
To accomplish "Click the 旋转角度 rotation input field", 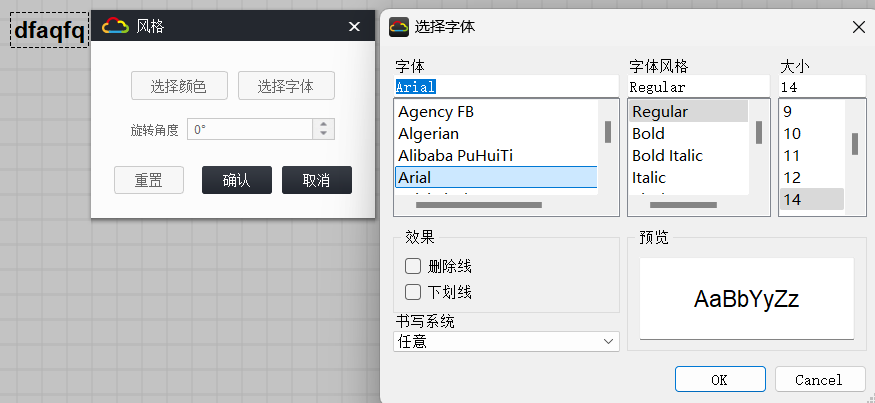I will (250, 129).
